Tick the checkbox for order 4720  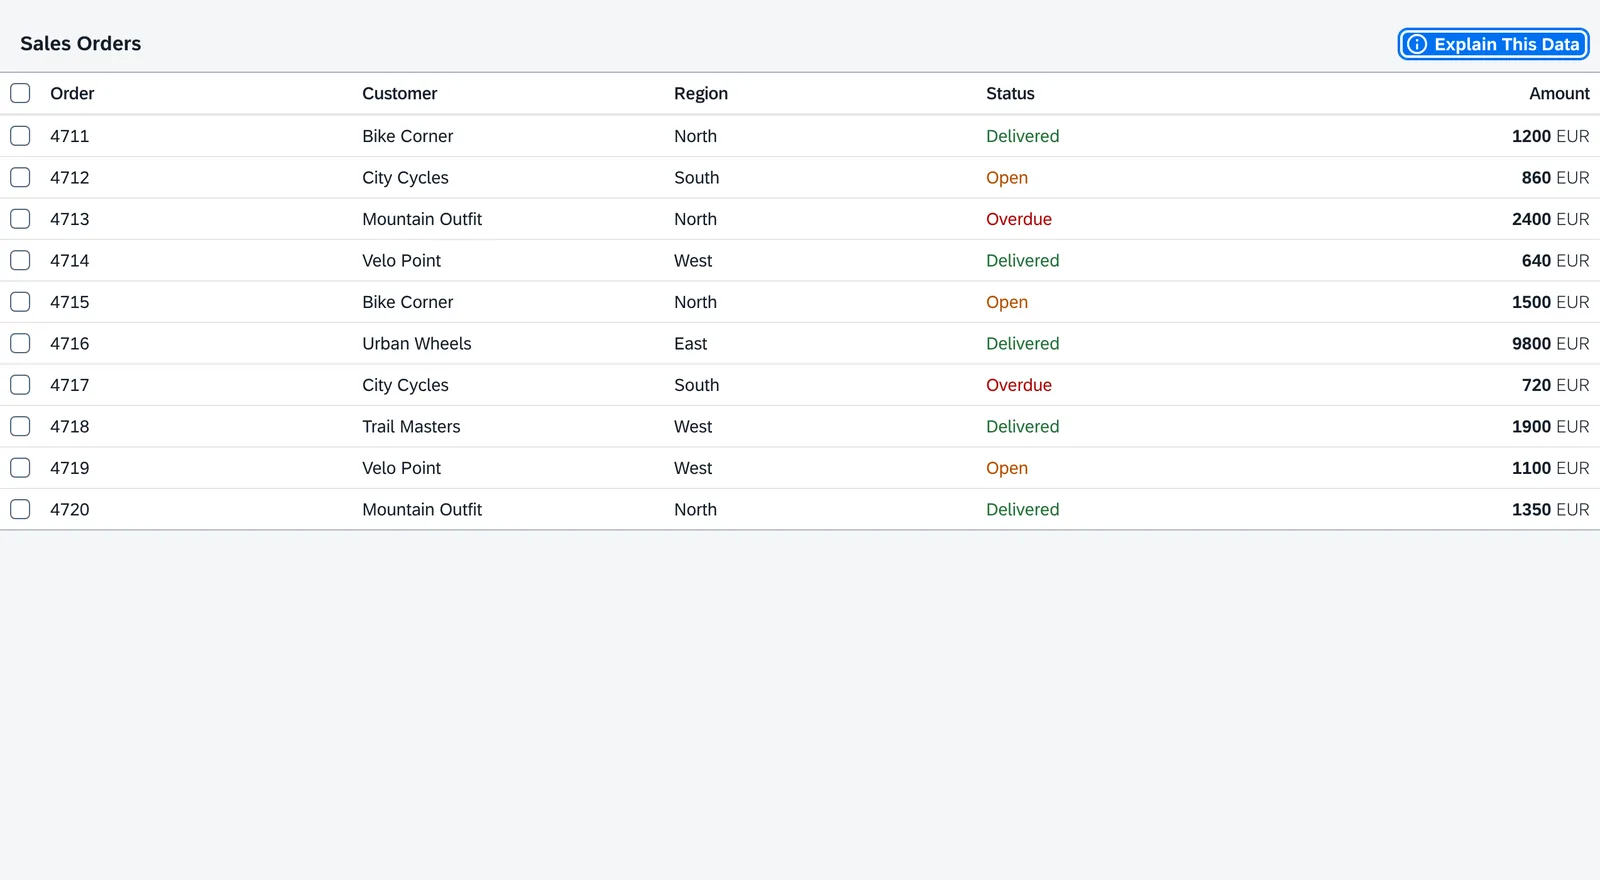click(20, 509)
